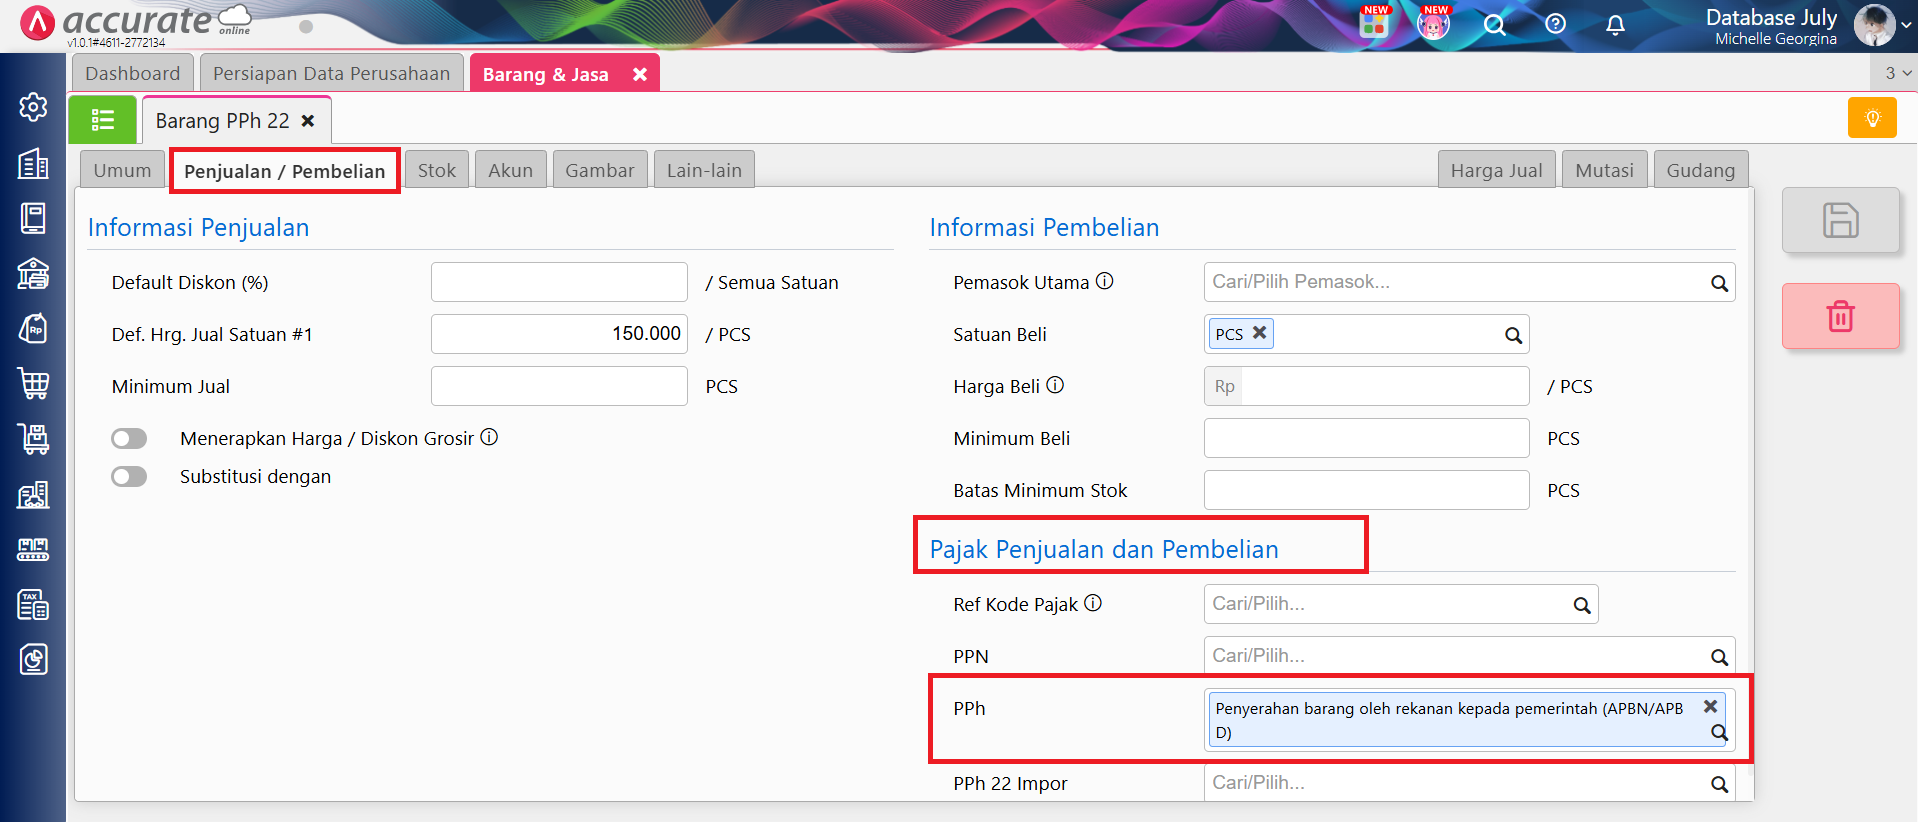Open the trolley with boxes module in sidebar
Screen dimensions: 1918x822
point(33,438)
